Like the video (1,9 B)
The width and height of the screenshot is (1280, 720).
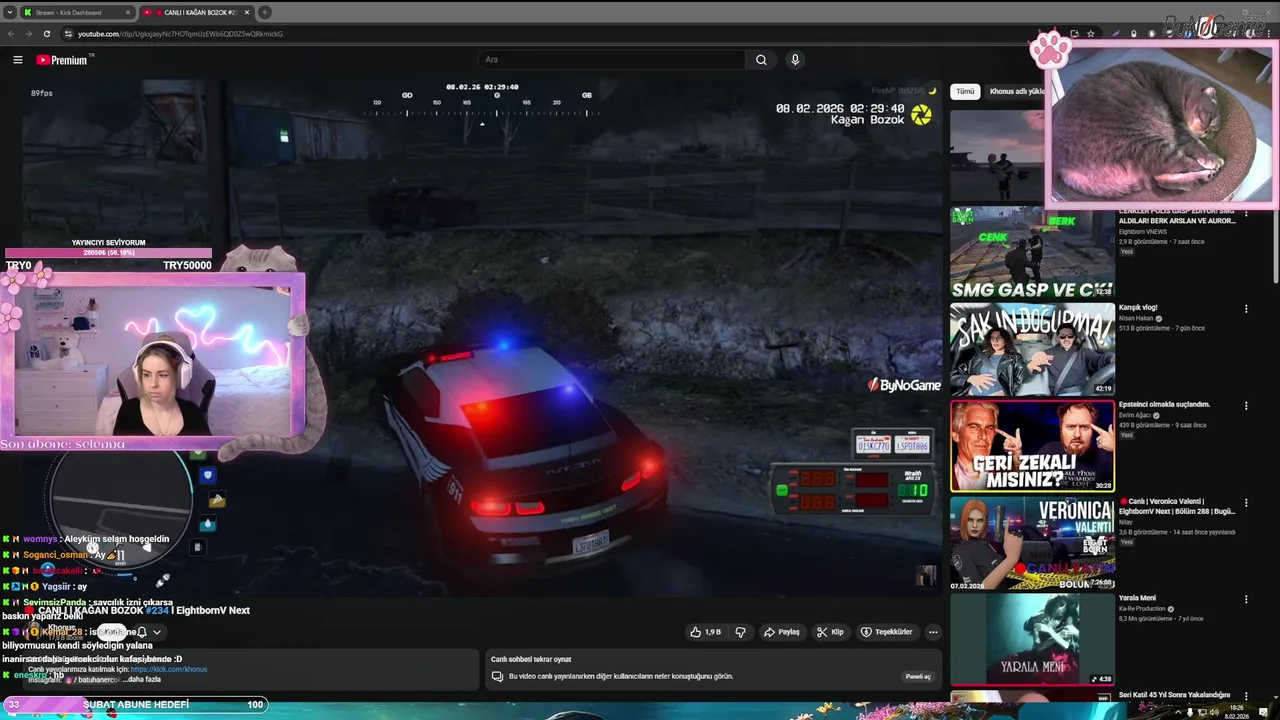click(706, 632)
